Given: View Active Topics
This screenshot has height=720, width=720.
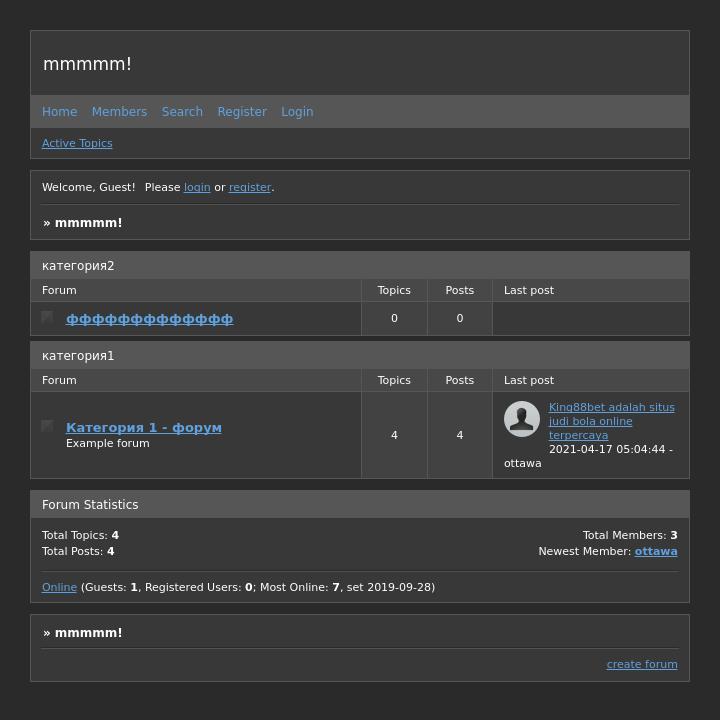Looking at the screenshot, I should (x=77, y=143).
